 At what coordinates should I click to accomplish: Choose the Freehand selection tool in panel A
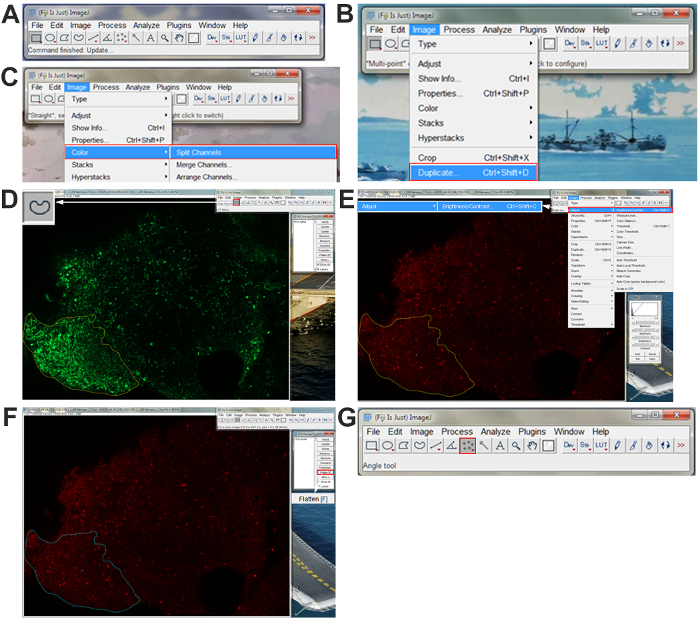79,38
